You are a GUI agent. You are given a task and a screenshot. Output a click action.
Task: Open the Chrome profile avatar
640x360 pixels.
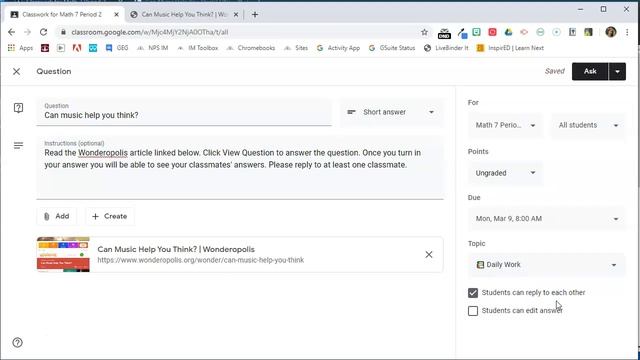(611, 32)
